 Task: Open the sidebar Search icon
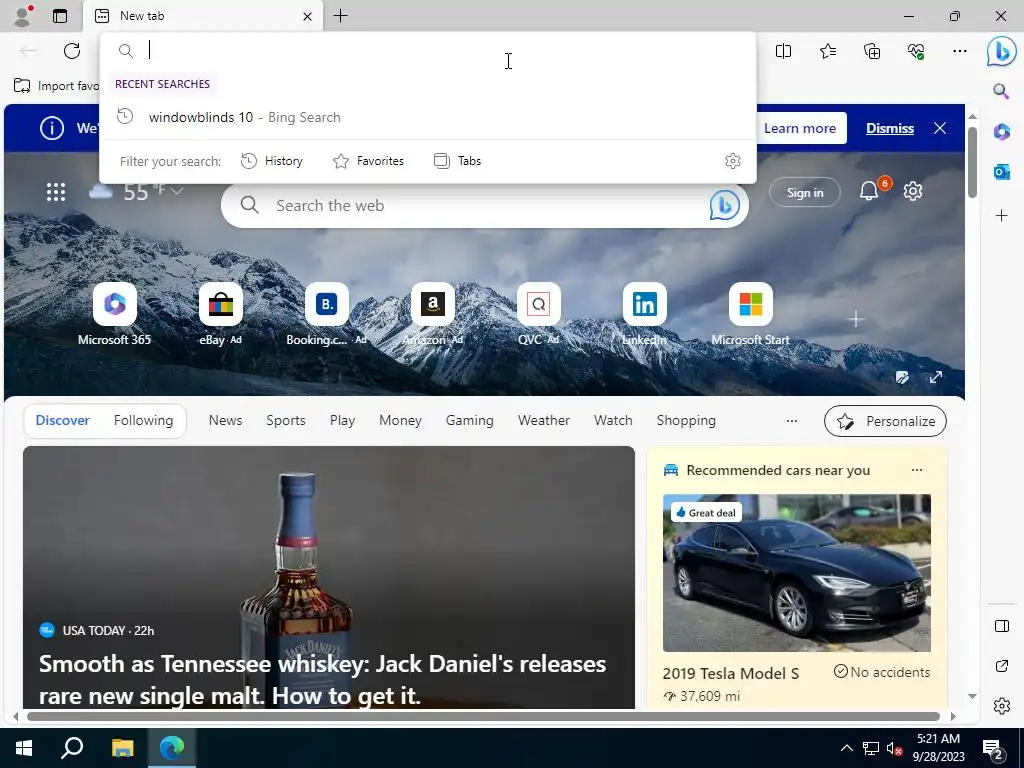pos(1001,91)
